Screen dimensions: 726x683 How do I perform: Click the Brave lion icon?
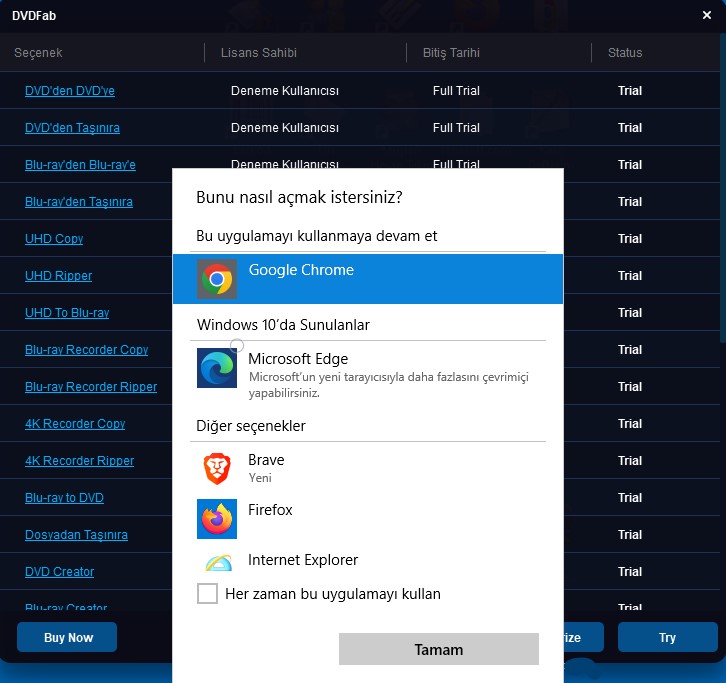pyautogui.click(x=217, y=469)
